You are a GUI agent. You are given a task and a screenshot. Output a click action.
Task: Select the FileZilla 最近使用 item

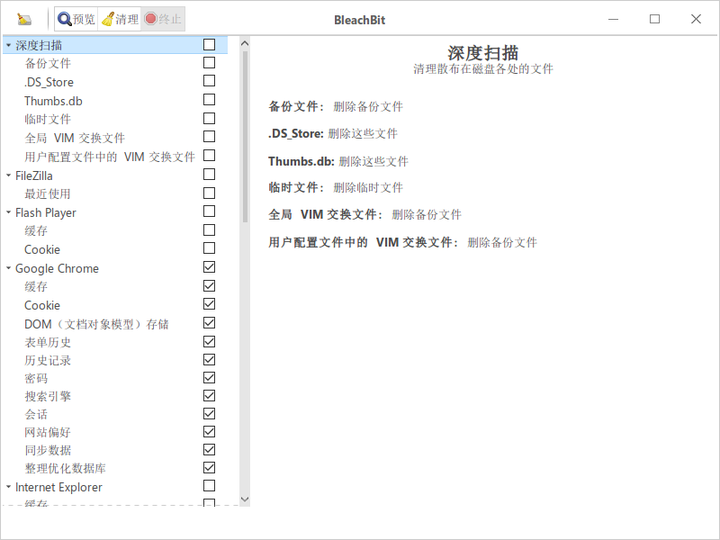coord(48,194)
